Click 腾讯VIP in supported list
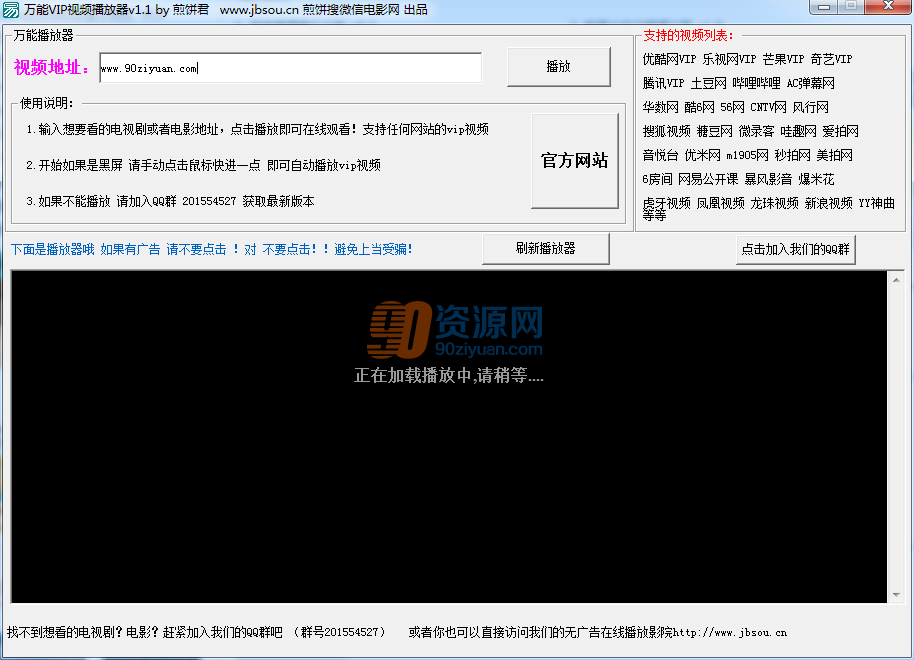 (663, 83)
